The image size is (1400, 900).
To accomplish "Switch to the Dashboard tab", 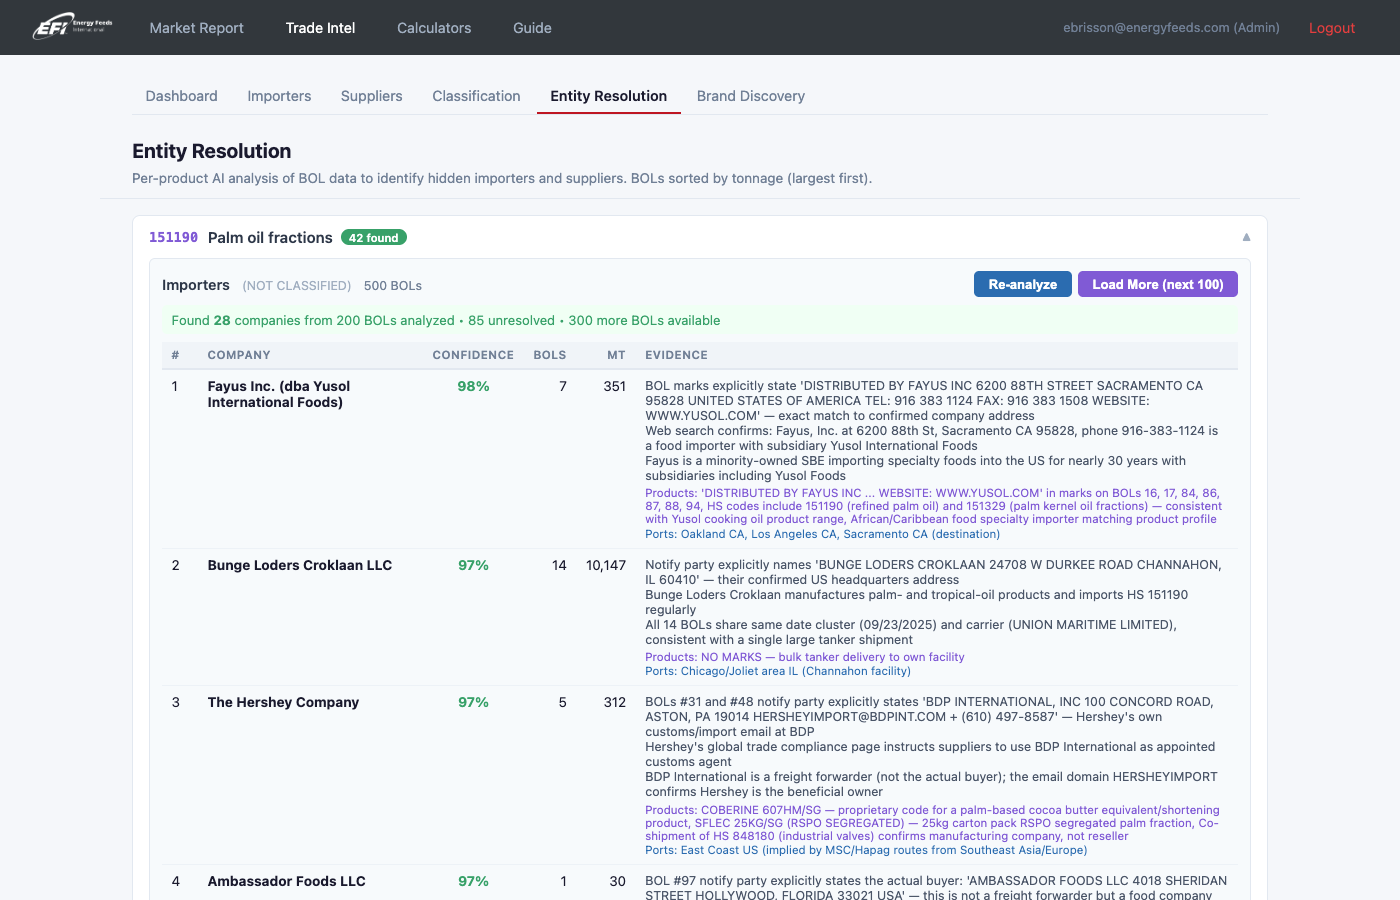I will pos(181,96).
